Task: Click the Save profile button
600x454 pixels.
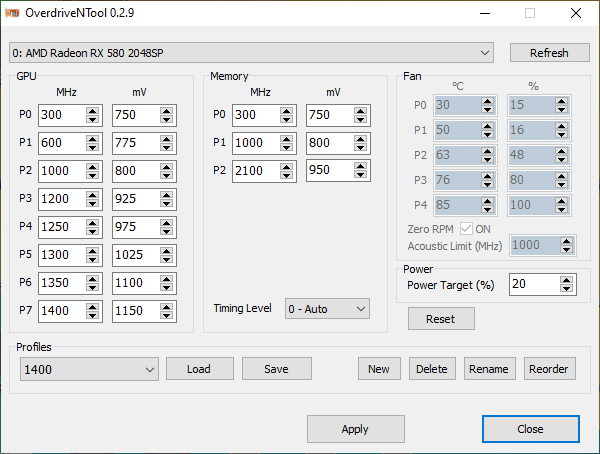Action: tap(277, 369)
